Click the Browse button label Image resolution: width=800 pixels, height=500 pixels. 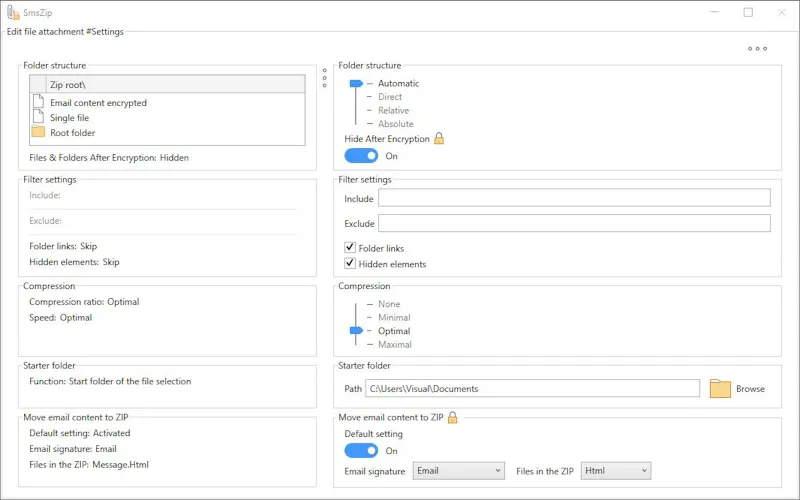(750, 389)
